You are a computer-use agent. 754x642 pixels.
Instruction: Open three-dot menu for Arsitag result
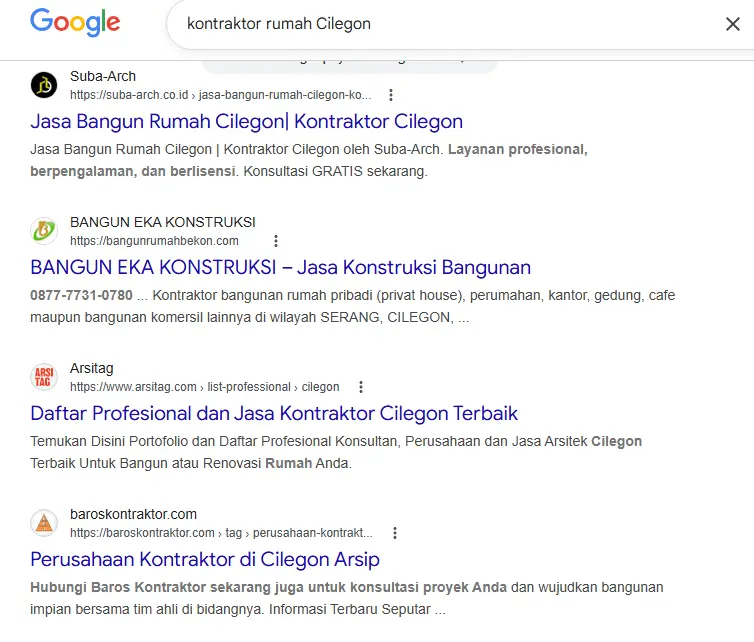tap(361, 387)
